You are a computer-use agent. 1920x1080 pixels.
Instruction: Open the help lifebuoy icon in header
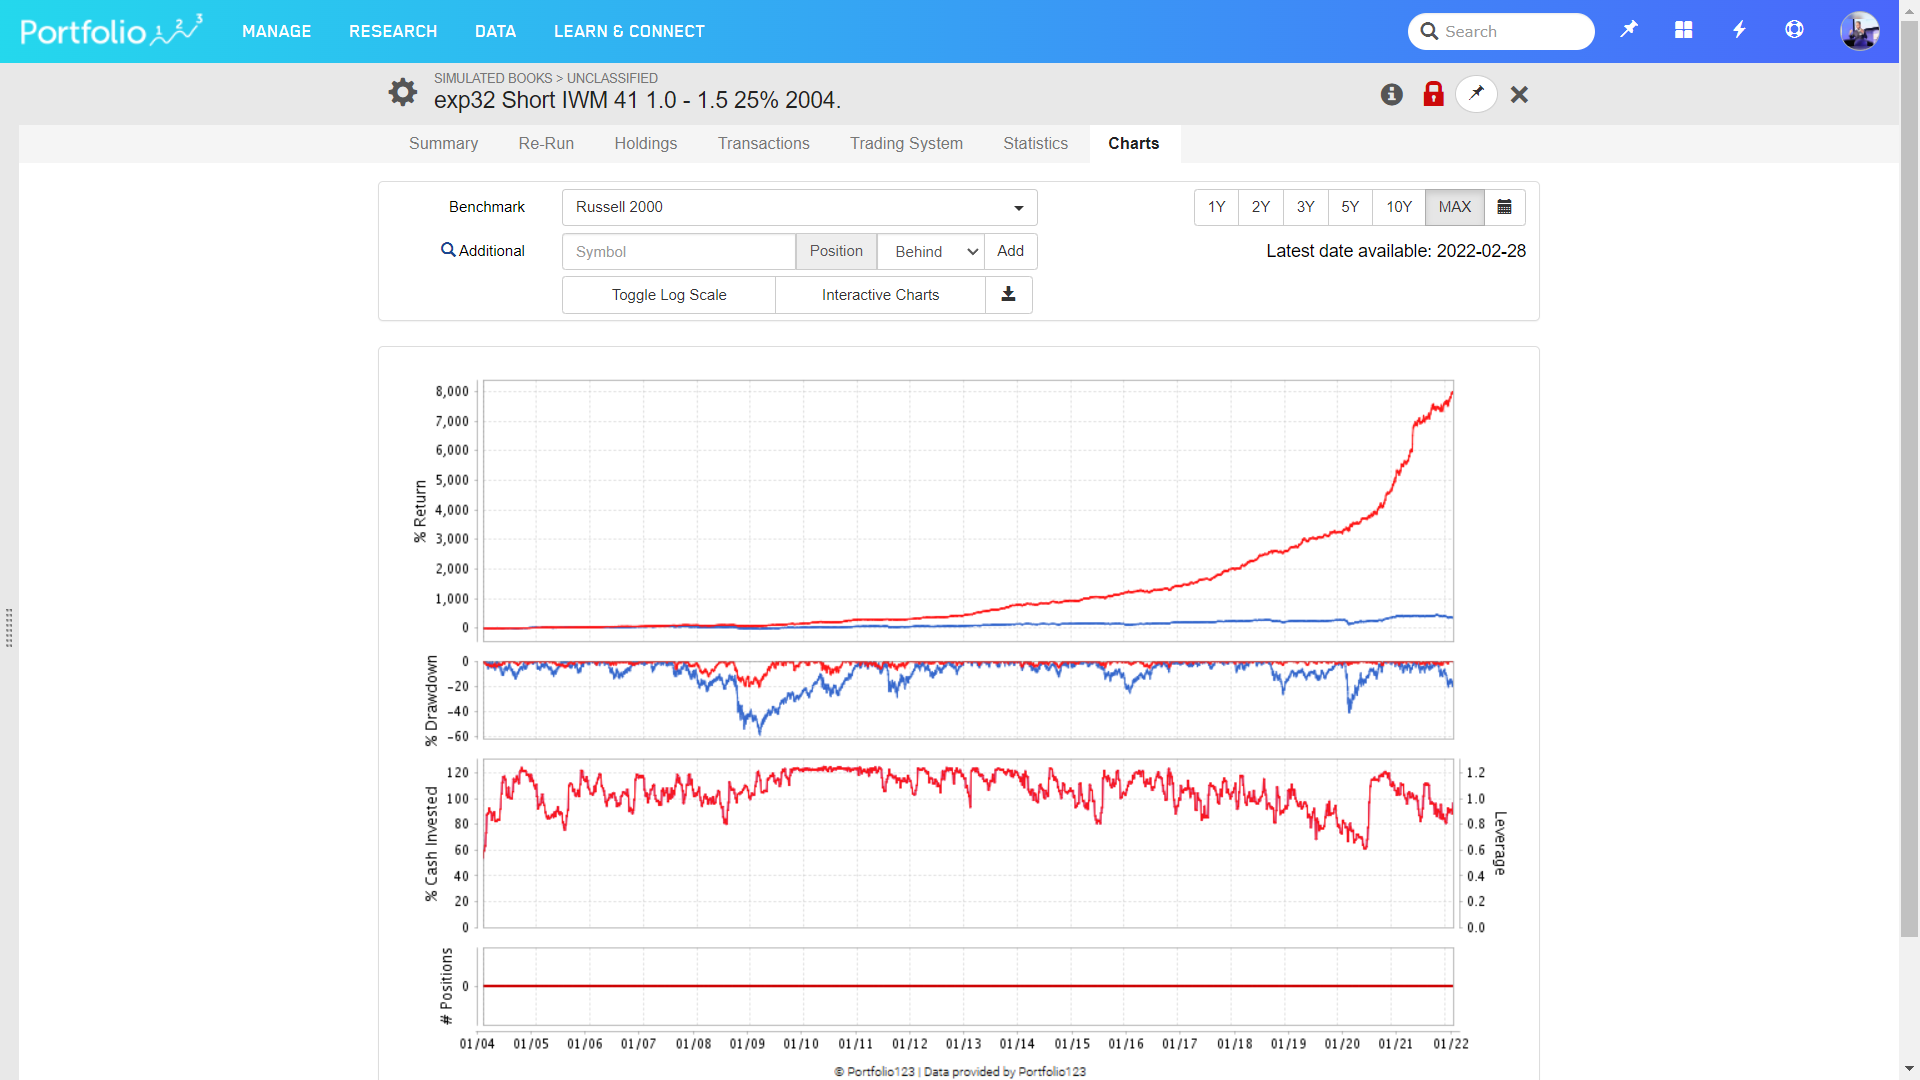point(1794,30)
